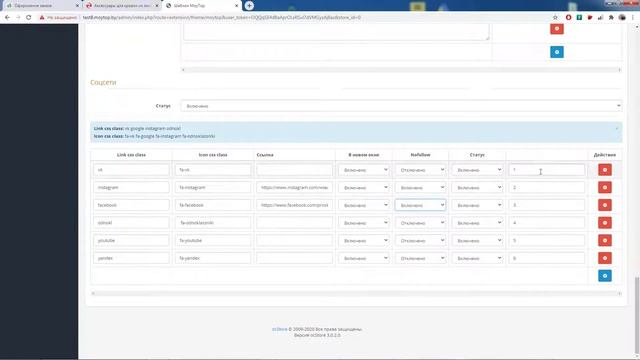Viewport: 640px width, 360px height.
Task: Open Статус dropdown for facebook row
Action: click(477, 205)
